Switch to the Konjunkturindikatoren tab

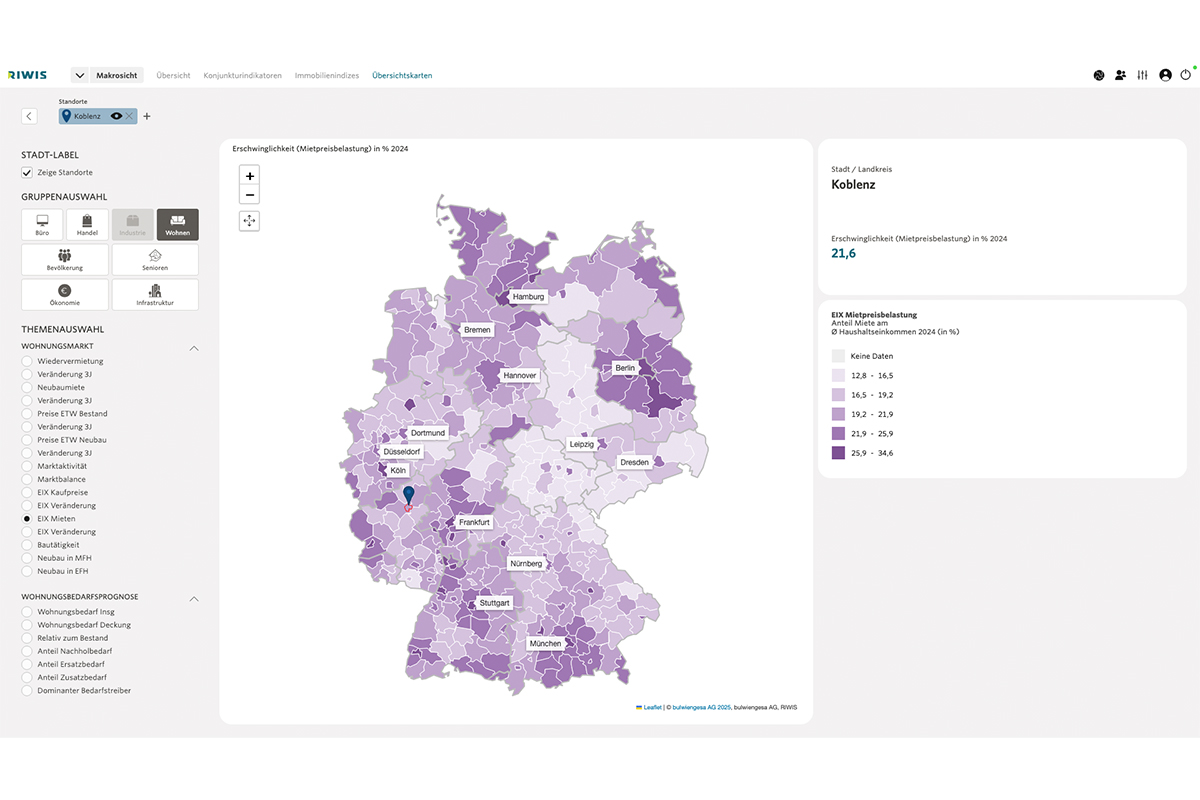point(242,75)
